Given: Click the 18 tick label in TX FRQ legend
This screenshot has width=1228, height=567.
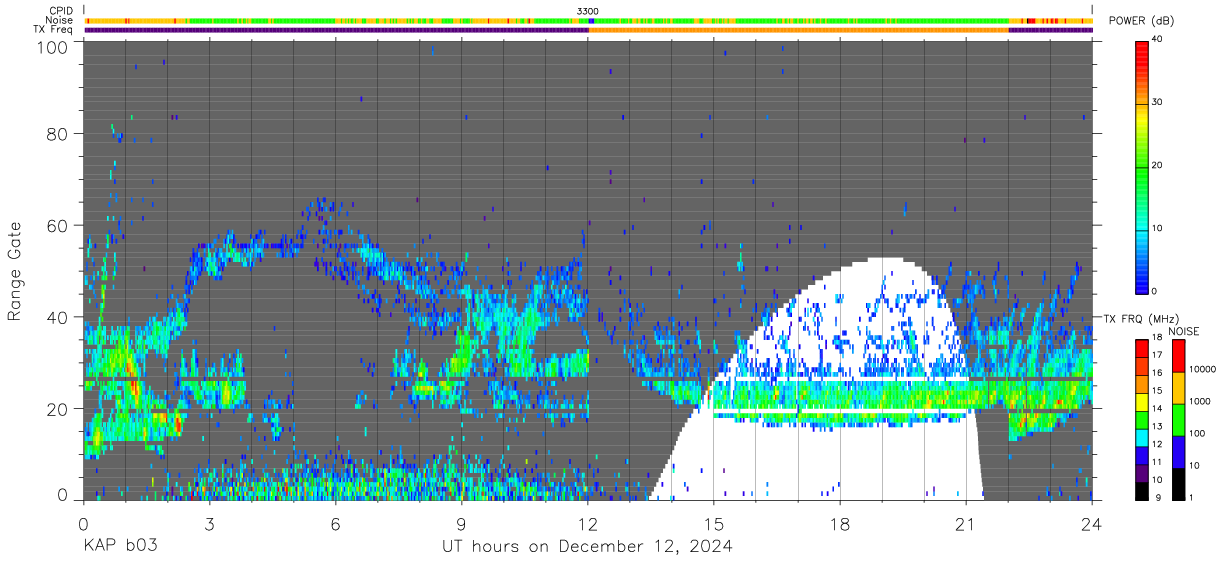Looking at the screenshot, I should [1157, 338].
